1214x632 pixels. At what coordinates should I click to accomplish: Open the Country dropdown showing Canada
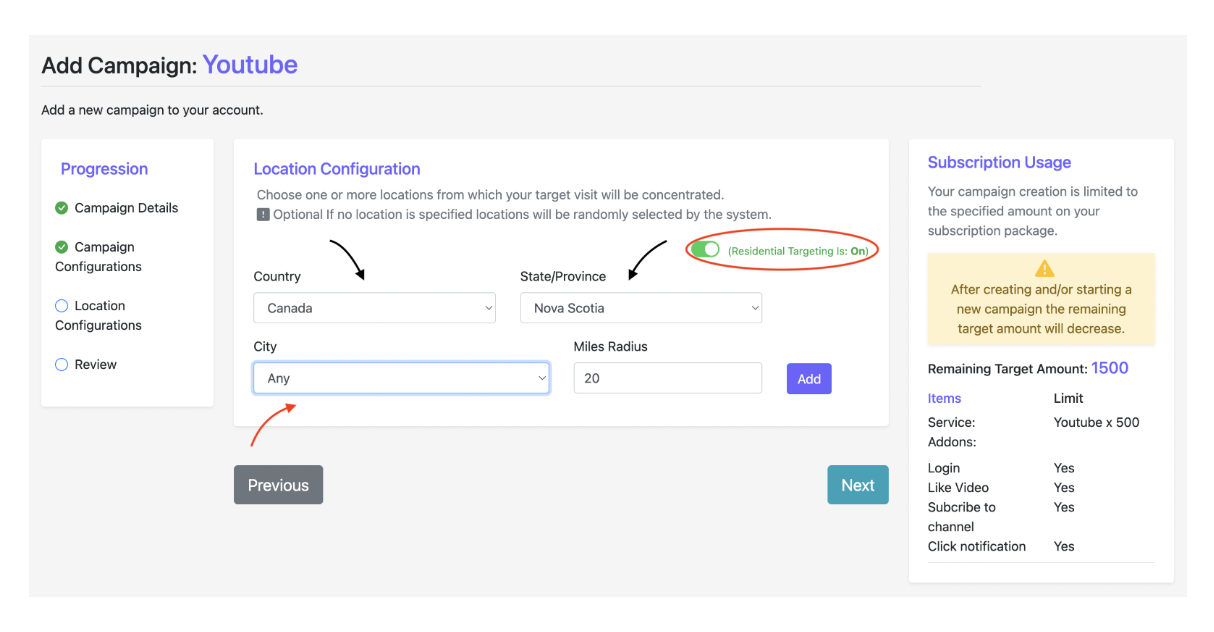point(375,308)
